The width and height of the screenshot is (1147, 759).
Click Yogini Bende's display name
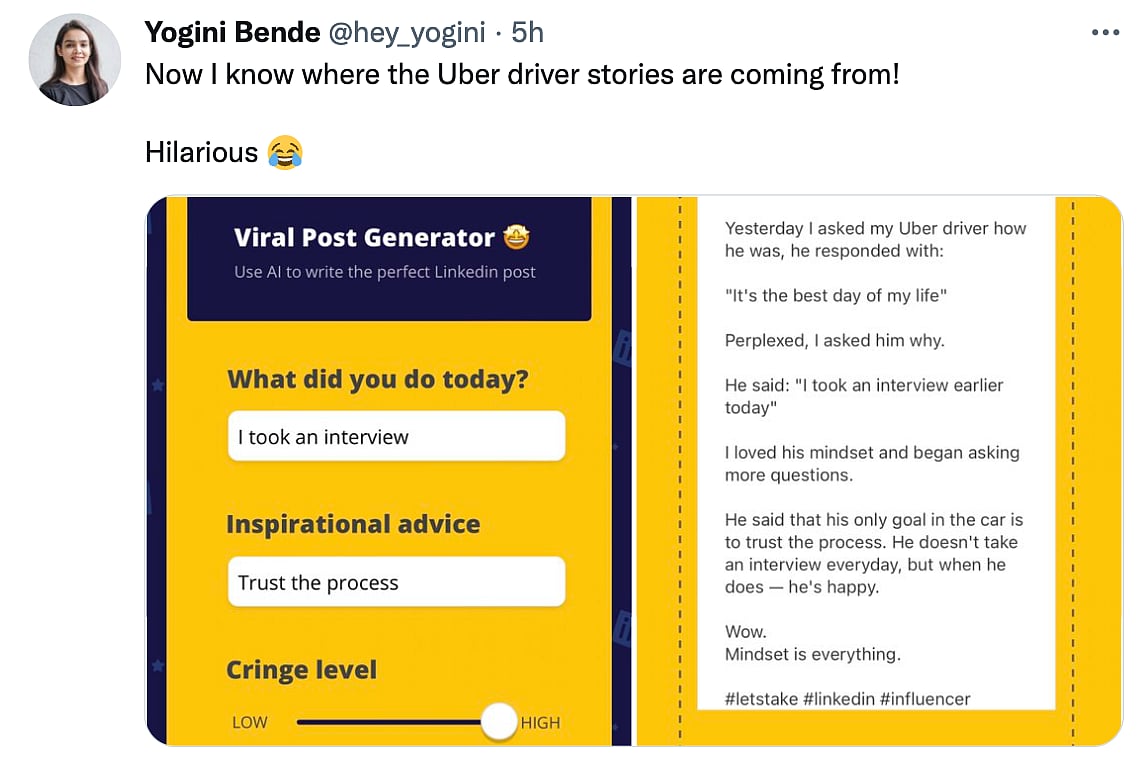pyautogui.click(x=232, y=31)
